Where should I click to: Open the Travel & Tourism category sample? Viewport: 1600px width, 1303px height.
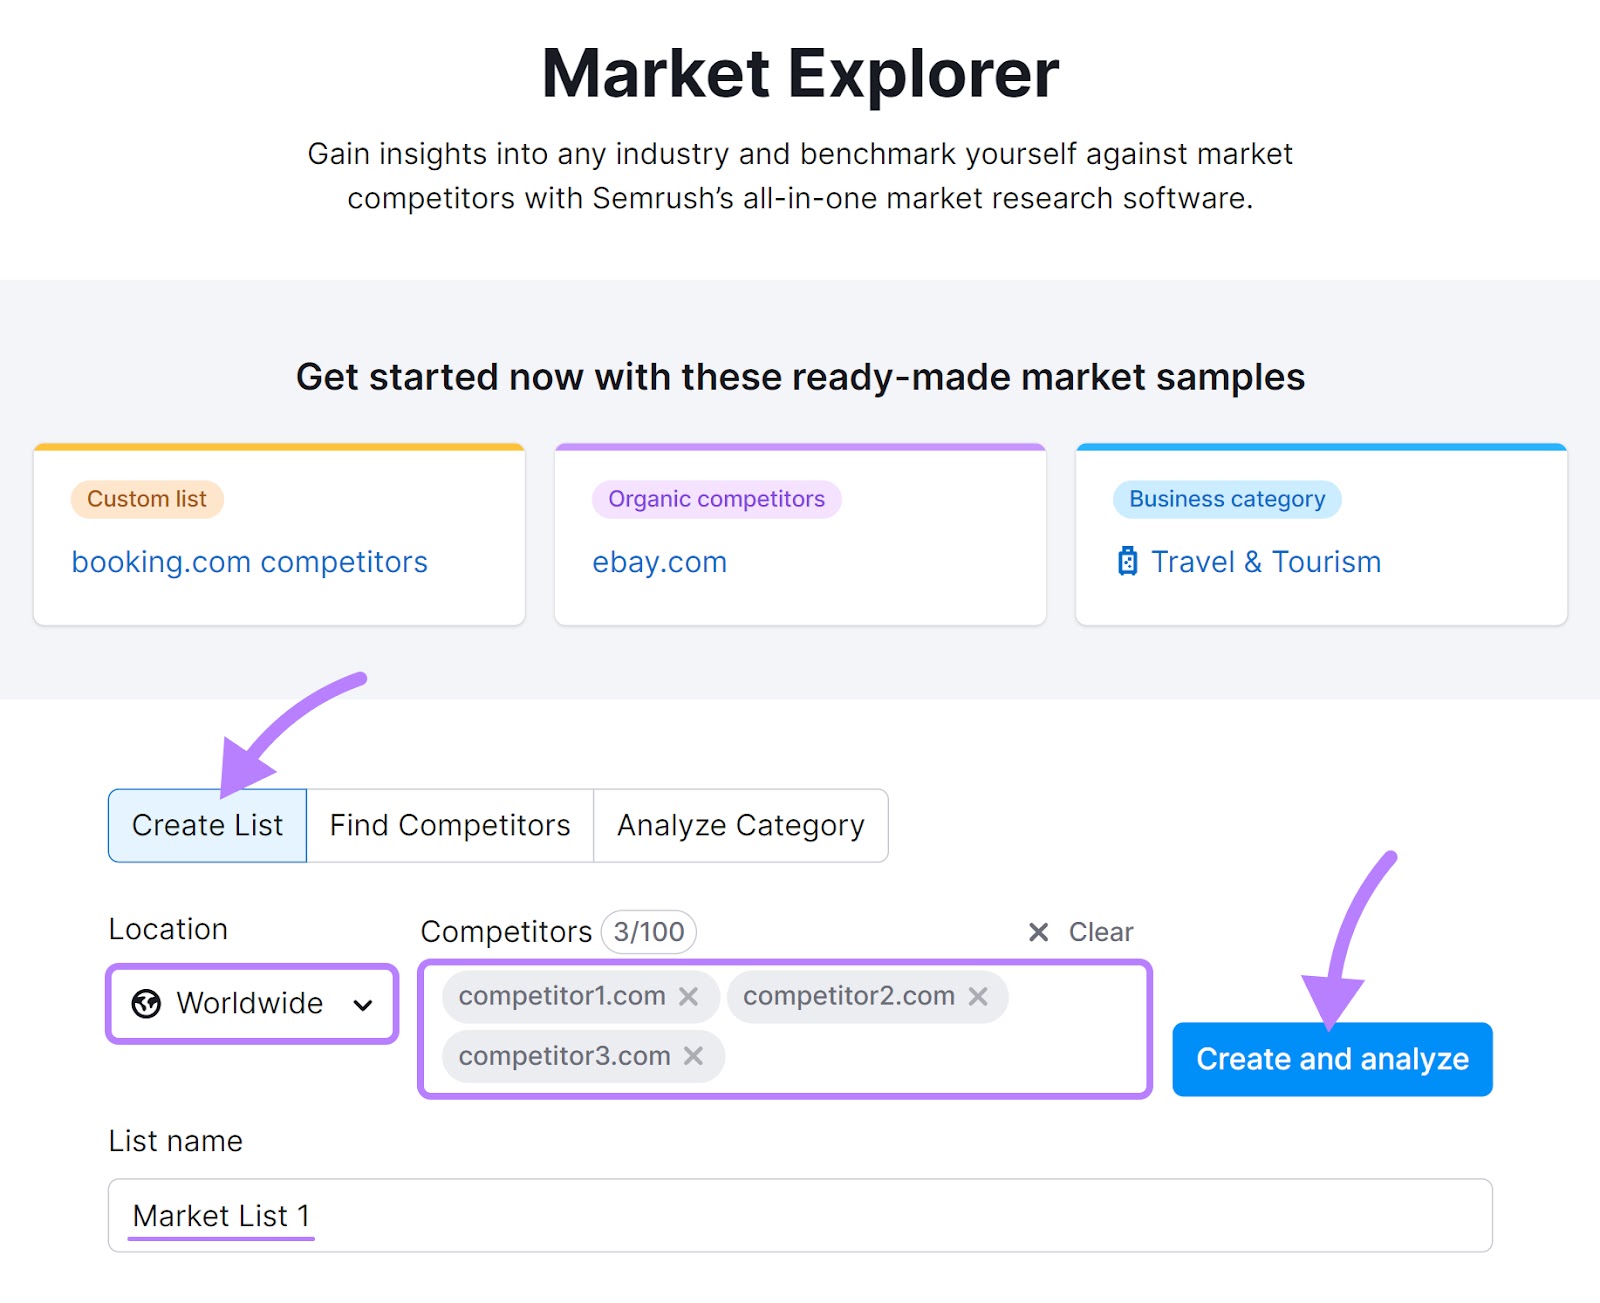(x=1264, y=561)
